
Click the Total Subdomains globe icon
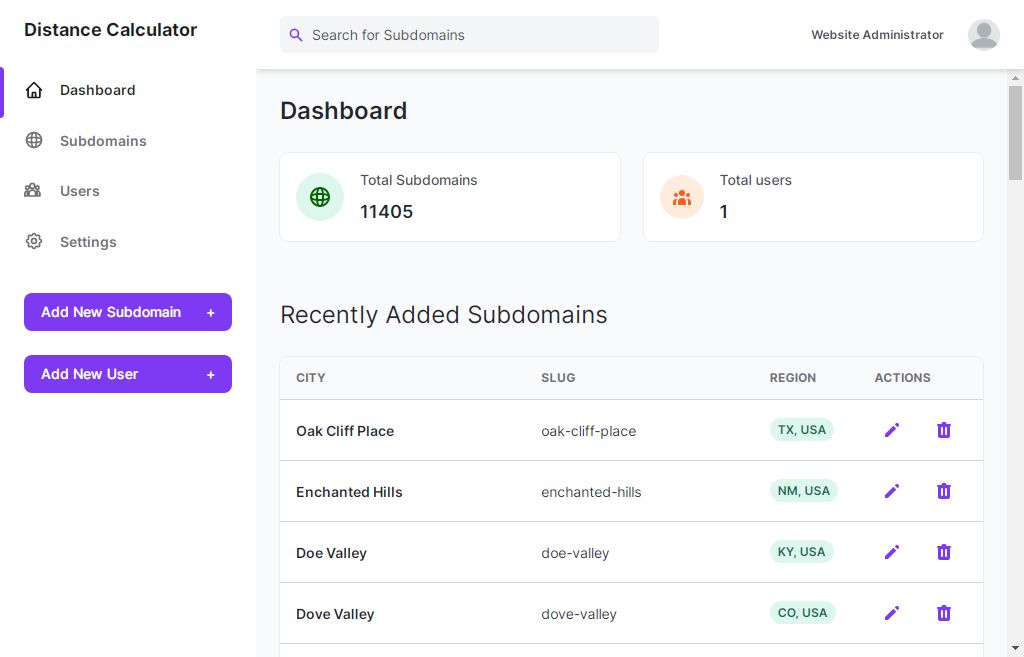tap(319, 197)
